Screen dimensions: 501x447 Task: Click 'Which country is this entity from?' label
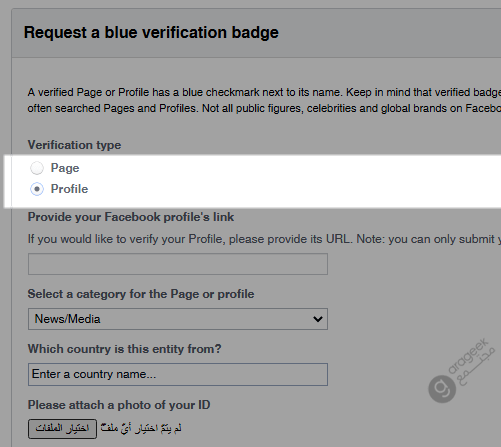click(124, 349)
